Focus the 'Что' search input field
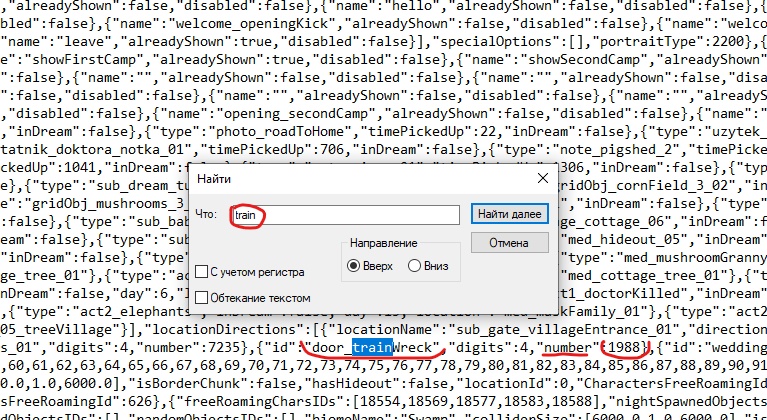Screen dimensions: 767x420 click(x=345, y=215)
